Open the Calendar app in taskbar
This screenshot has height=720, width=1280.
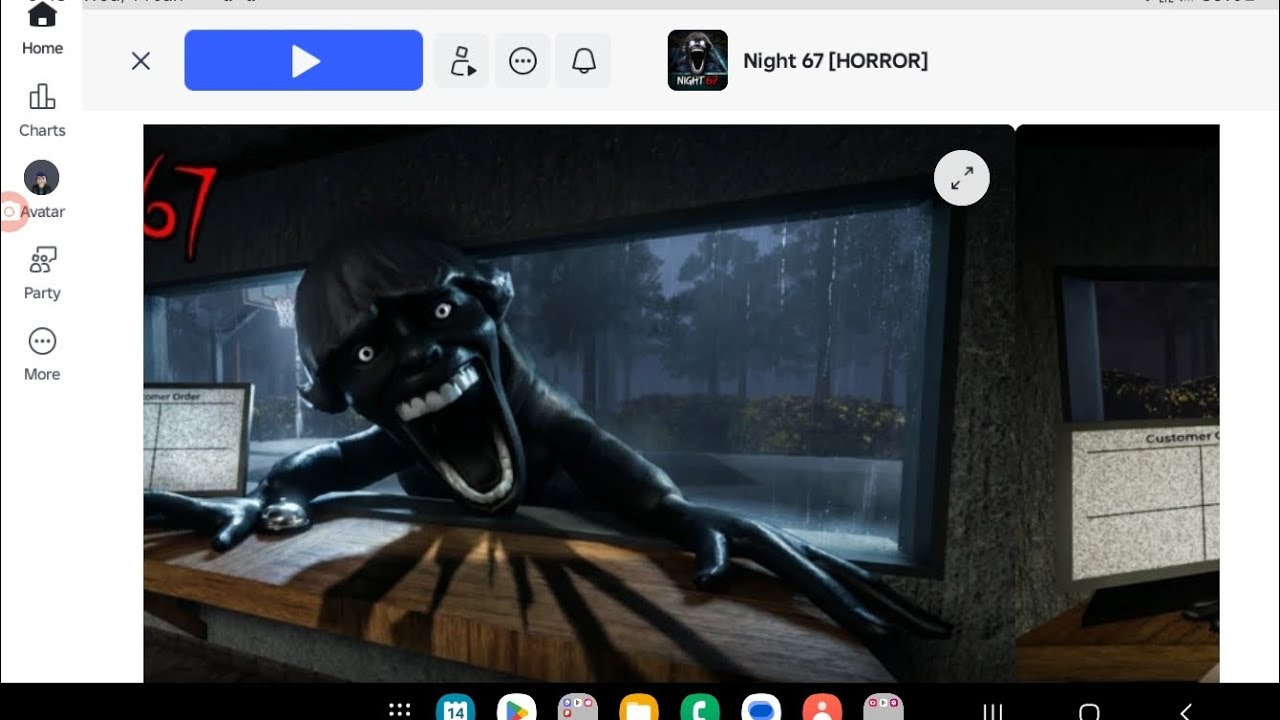[456, 708]
